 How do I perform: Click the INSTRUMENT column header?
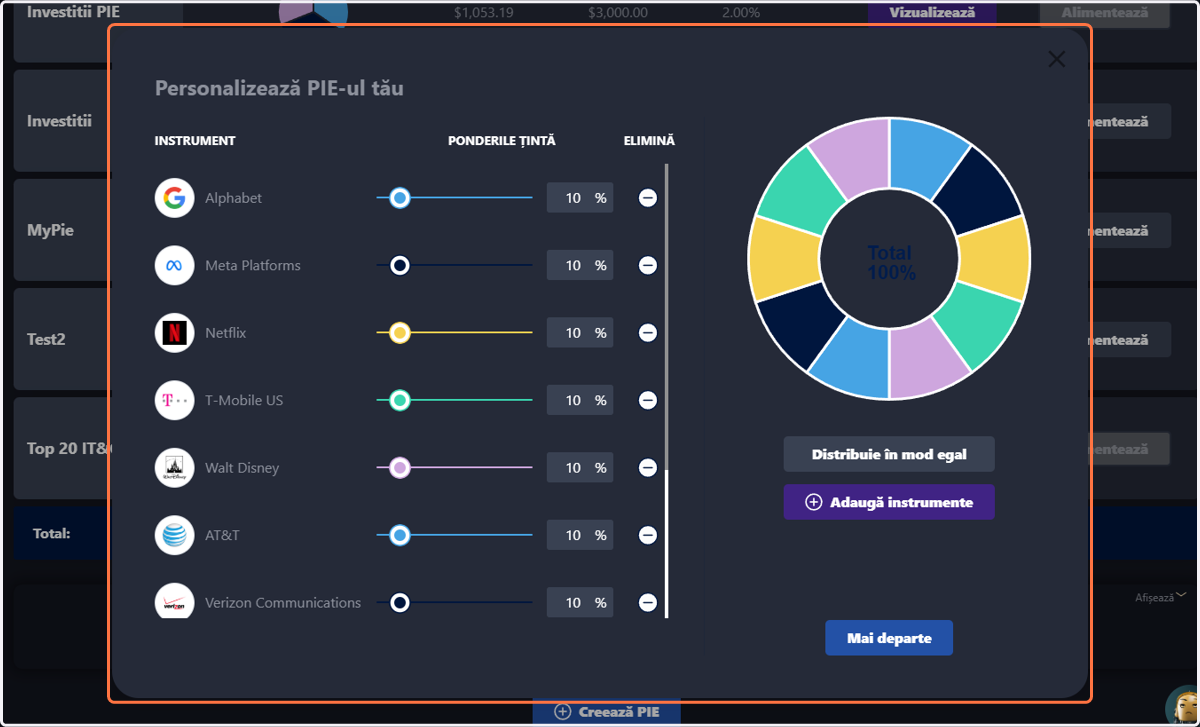[195, 141]
